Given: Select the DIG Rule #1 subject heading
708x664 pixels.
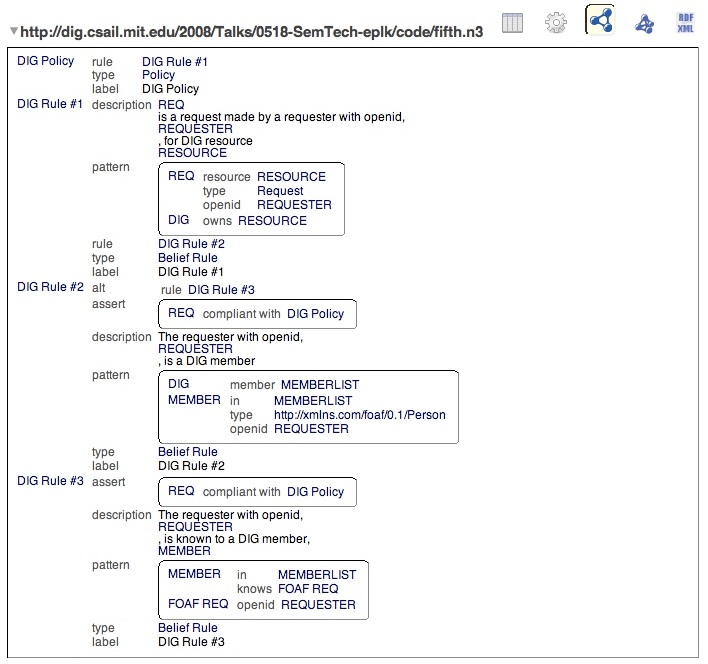Looking at the screenshot, I should pyautogui.click(x=50, y=104).
